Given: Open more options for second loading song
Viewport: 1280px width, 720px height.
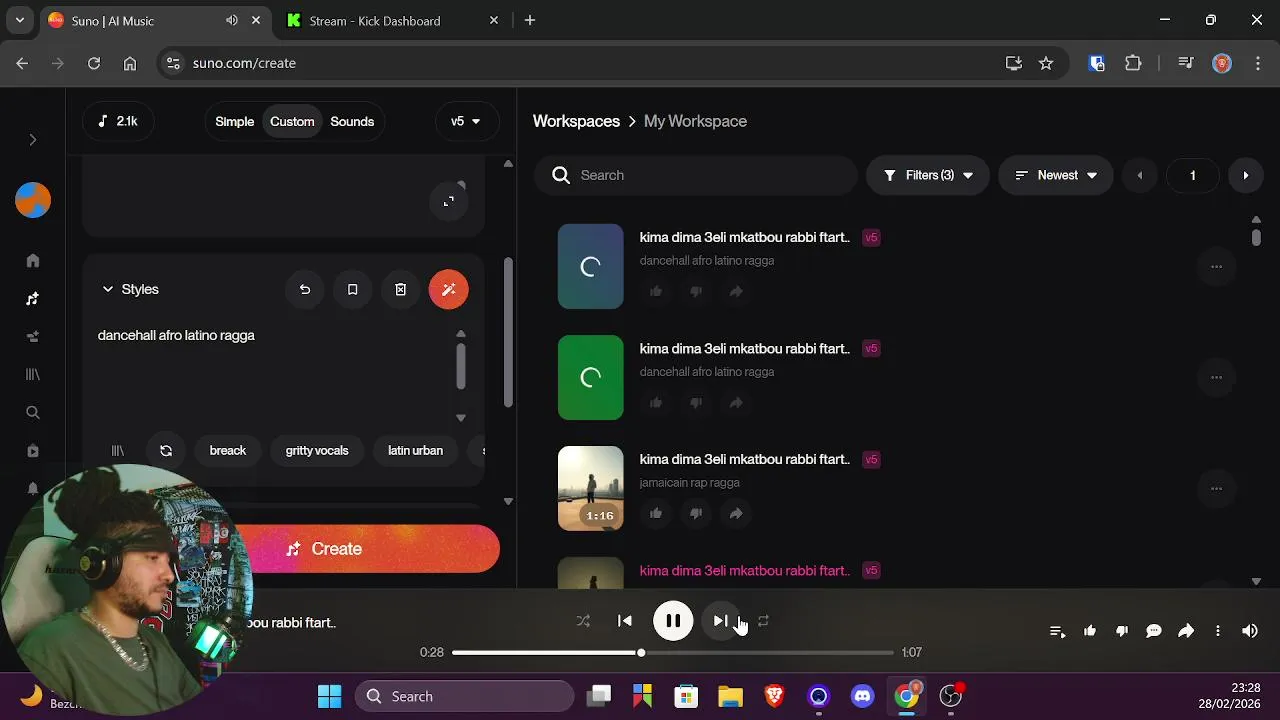Looking at the screenshot, I should pos(1216,377).
